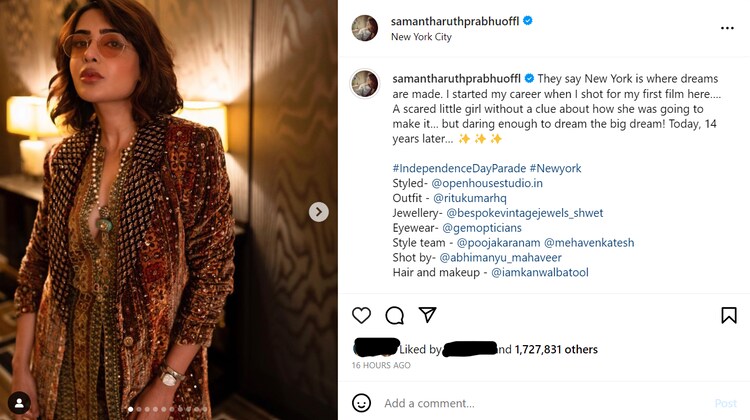View the 1,727,831 others likes list
Screen dimensions: 750x420
click(x=556, y=349)
